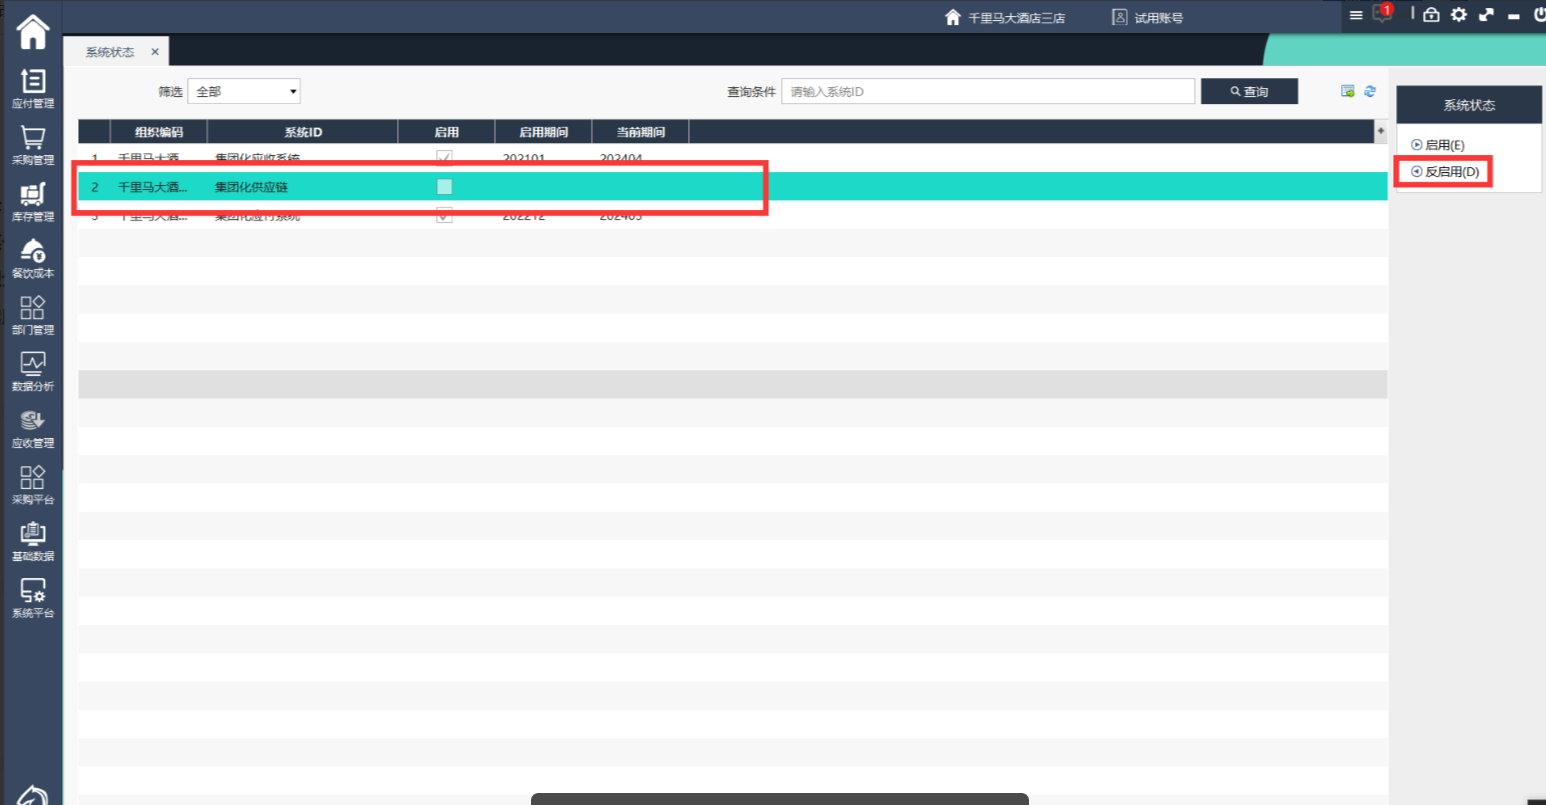
Task: Open 库存管理 inventory module
Action: click(x=33, y=201)
